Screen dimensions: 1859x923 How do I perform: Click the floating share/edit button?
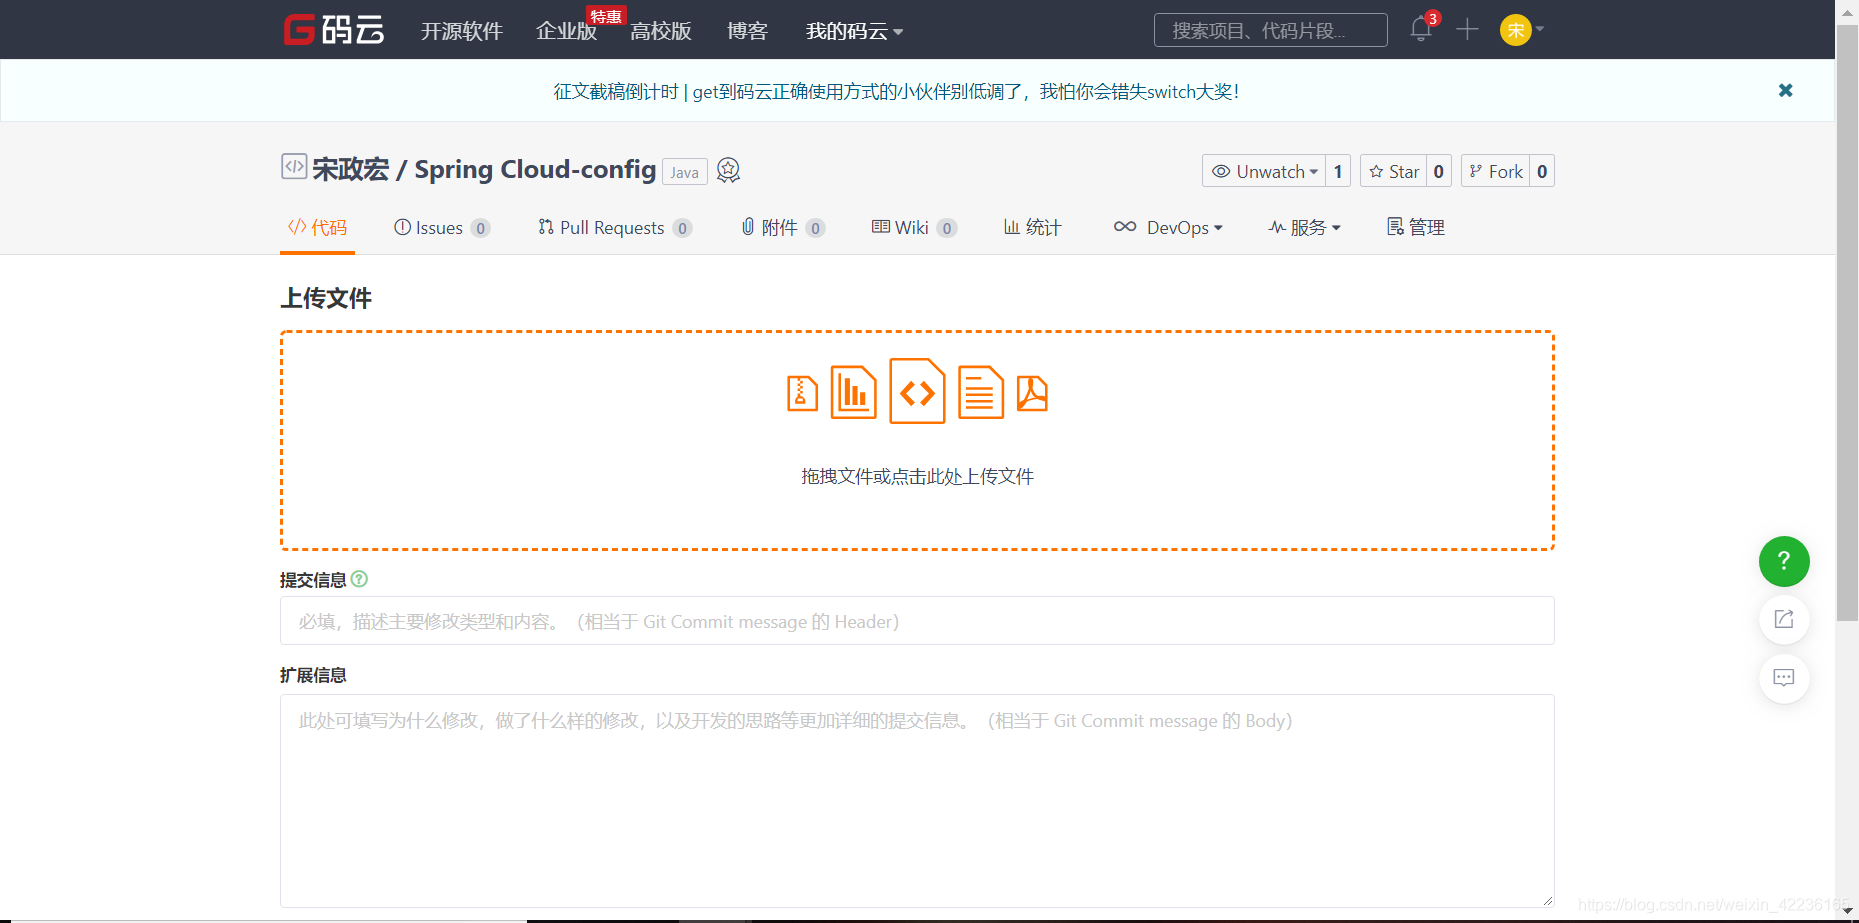[x=1784, y=619]
